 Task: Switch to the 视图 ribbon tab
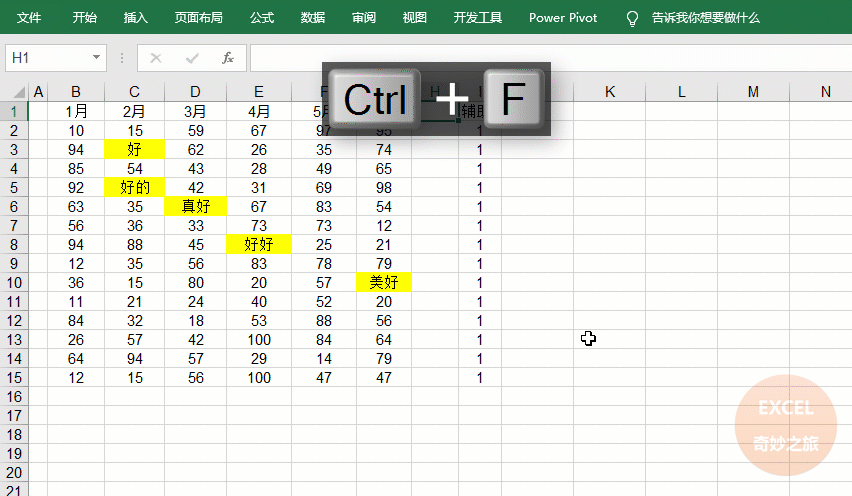tap(415, 18)
